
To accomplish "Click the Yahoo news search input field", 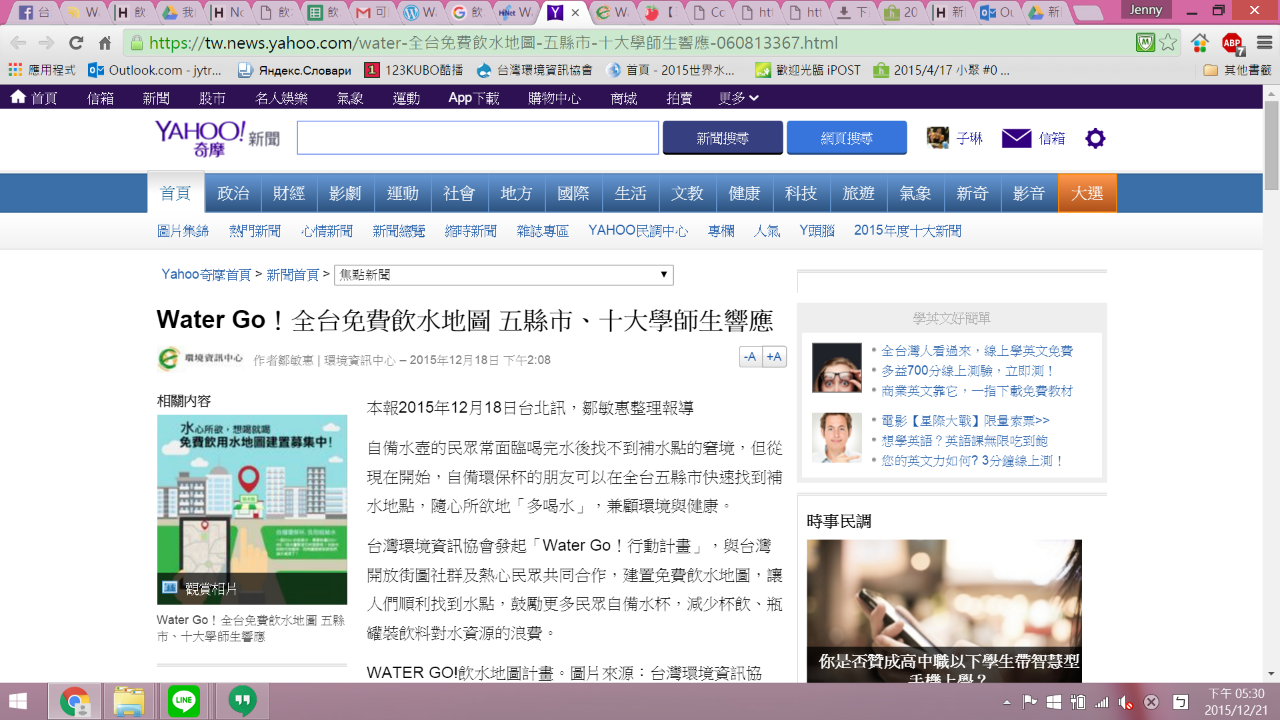I will (x=477, y=138).
